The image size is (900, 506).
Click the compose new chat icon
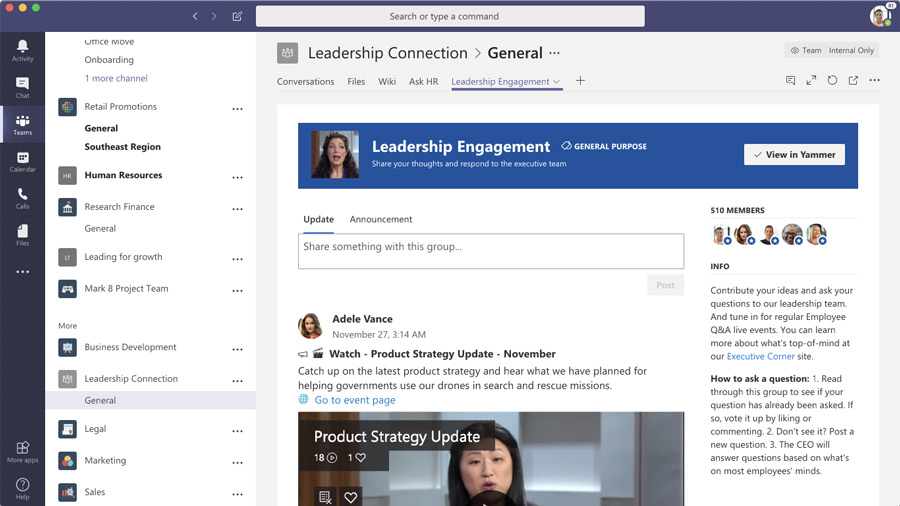(x=237, y=16)
